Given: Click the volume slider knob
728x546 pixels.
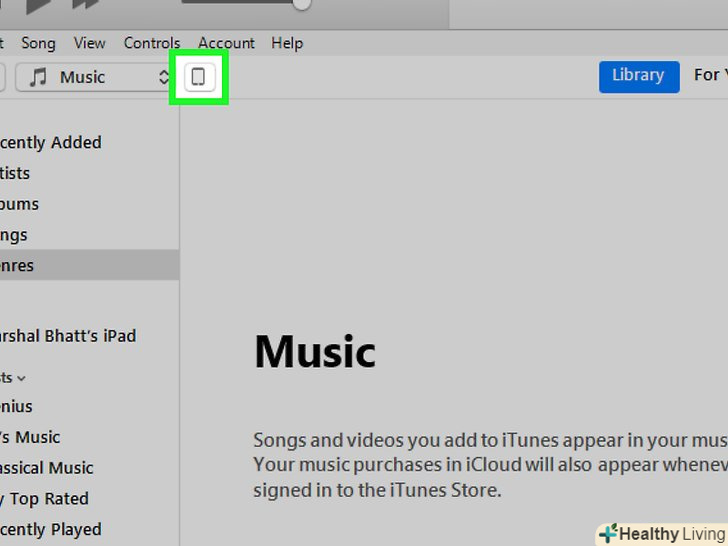Looking at the screenshot, I should [302, 4].
